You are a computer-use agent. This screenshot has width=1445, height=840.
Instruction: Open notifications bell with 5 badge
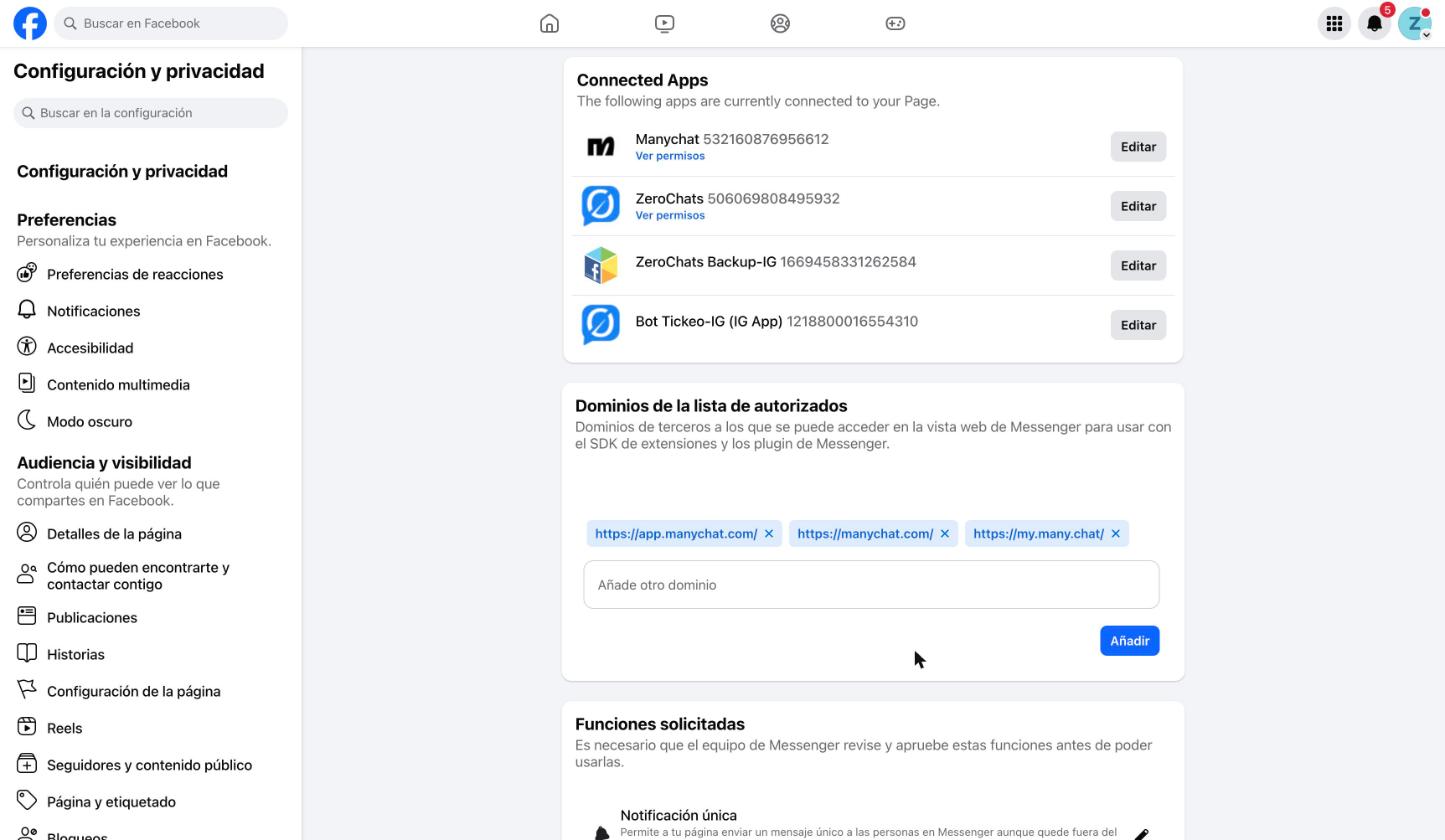click(x=1375, y=23)
